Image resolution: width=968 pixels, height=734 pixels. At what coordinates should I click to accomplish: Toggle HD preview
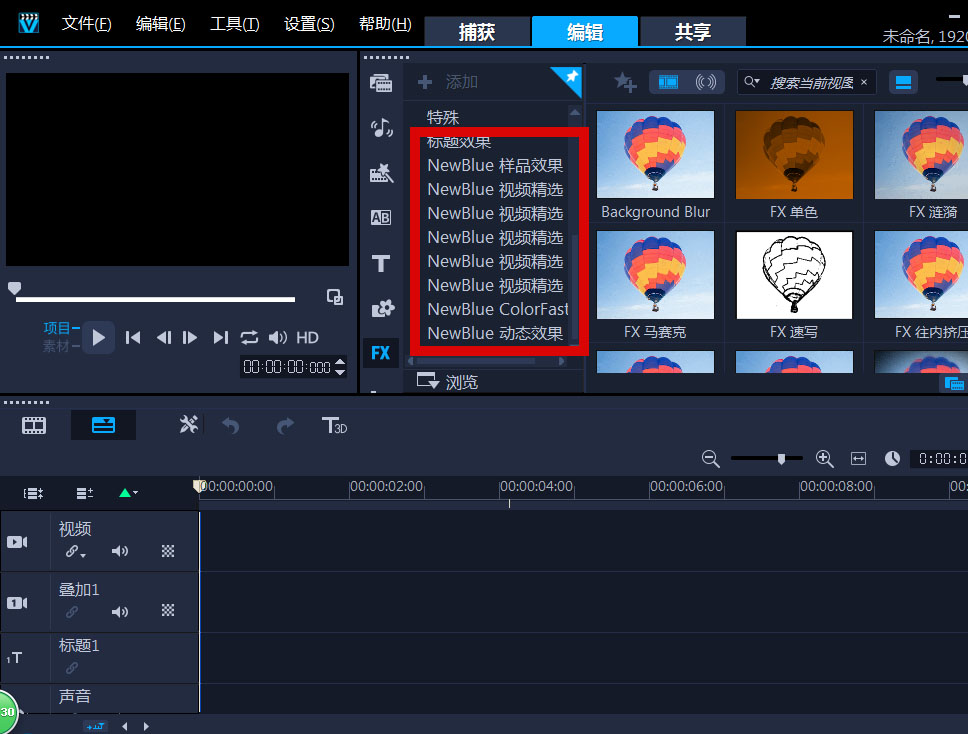point(307,338)
